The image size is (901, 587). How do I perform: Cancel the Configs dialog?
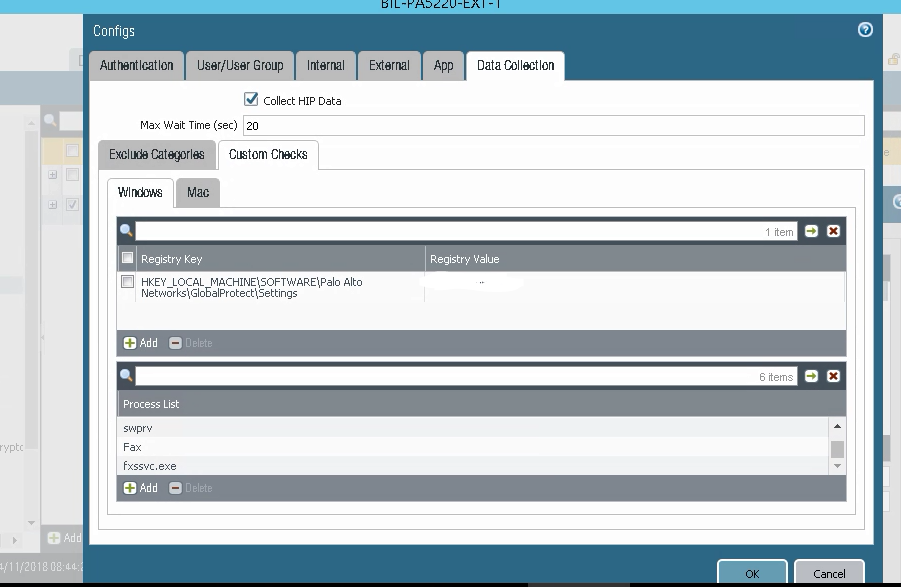click(x=829, y=573)
